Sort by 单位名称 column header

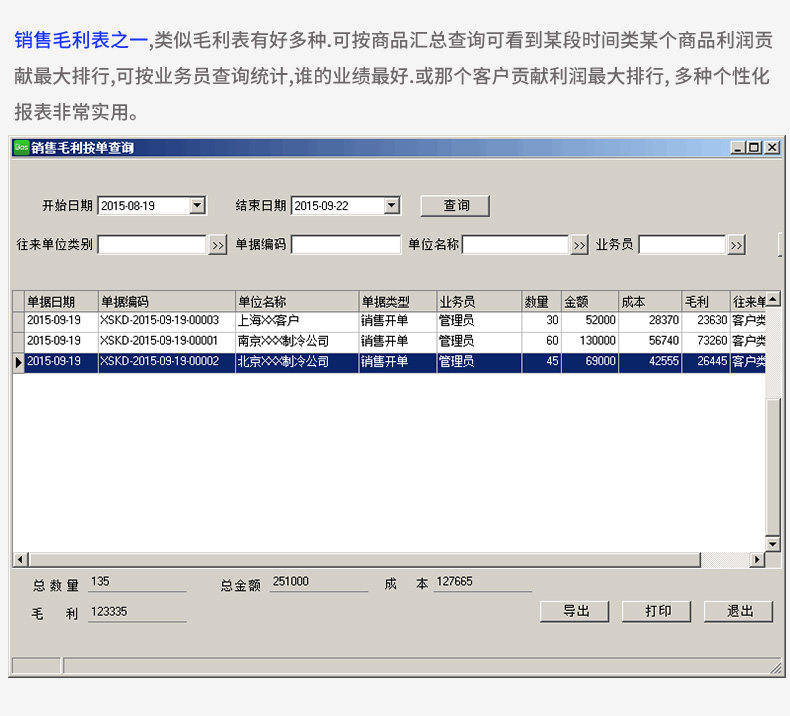(x=297, y=301)
